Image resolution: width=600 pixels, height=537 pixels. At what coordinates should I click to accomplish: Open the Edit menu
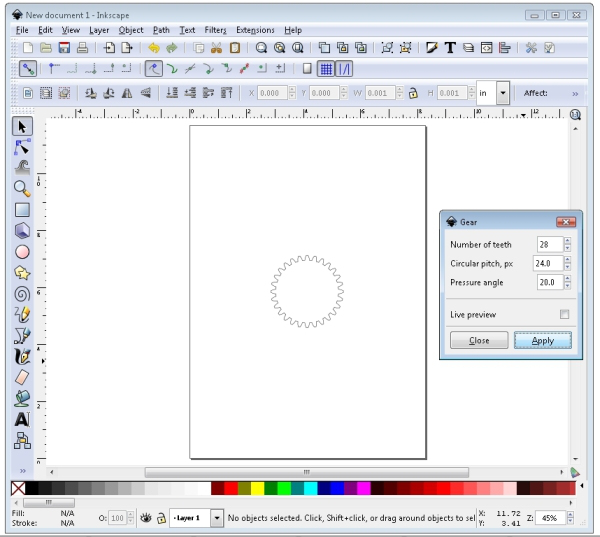pyautogui.click(x=45, y=30)
